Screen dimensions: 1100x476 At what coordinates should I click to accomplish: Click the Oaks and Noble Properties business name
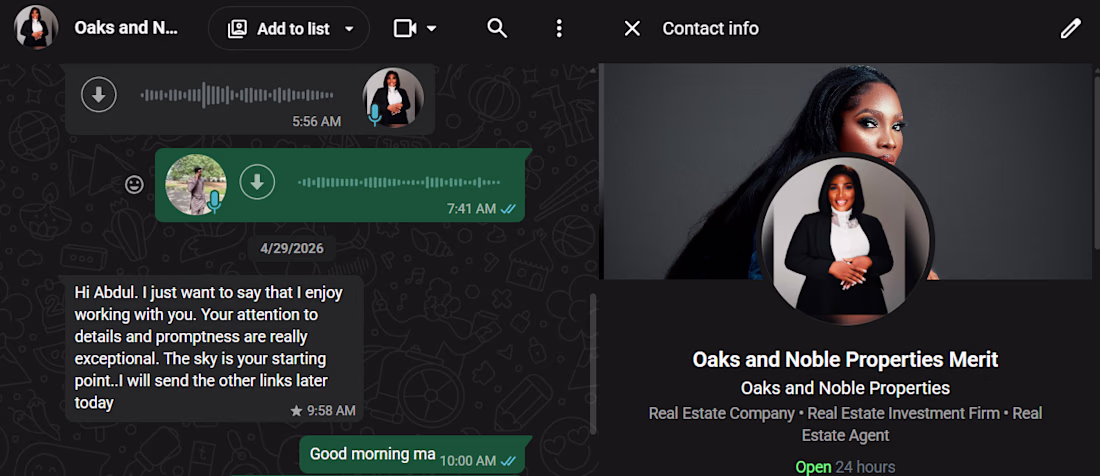(845, 388)
